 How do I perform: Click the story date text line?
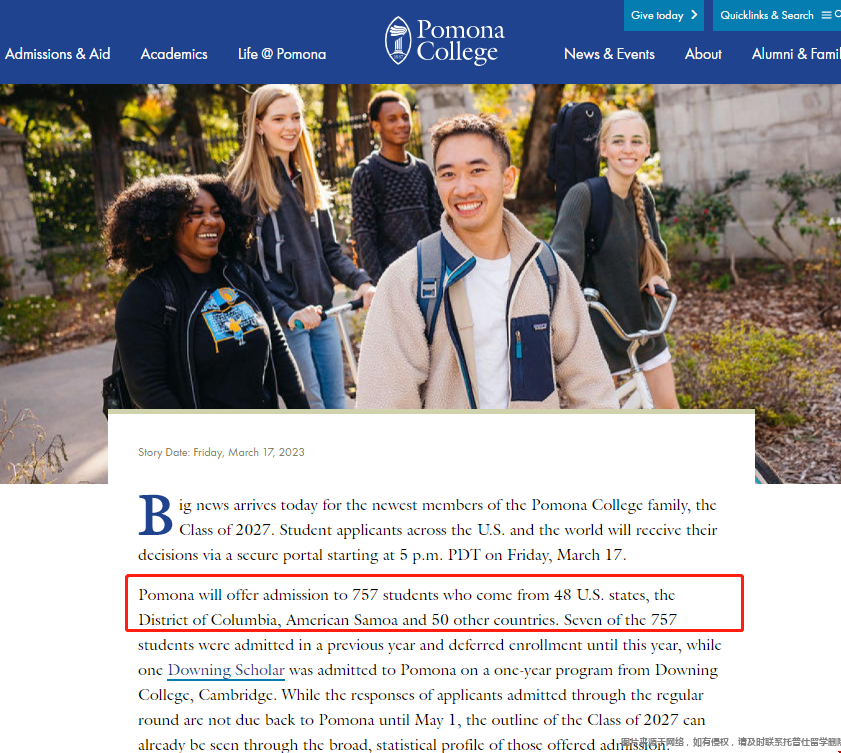(x=221, y=452)
